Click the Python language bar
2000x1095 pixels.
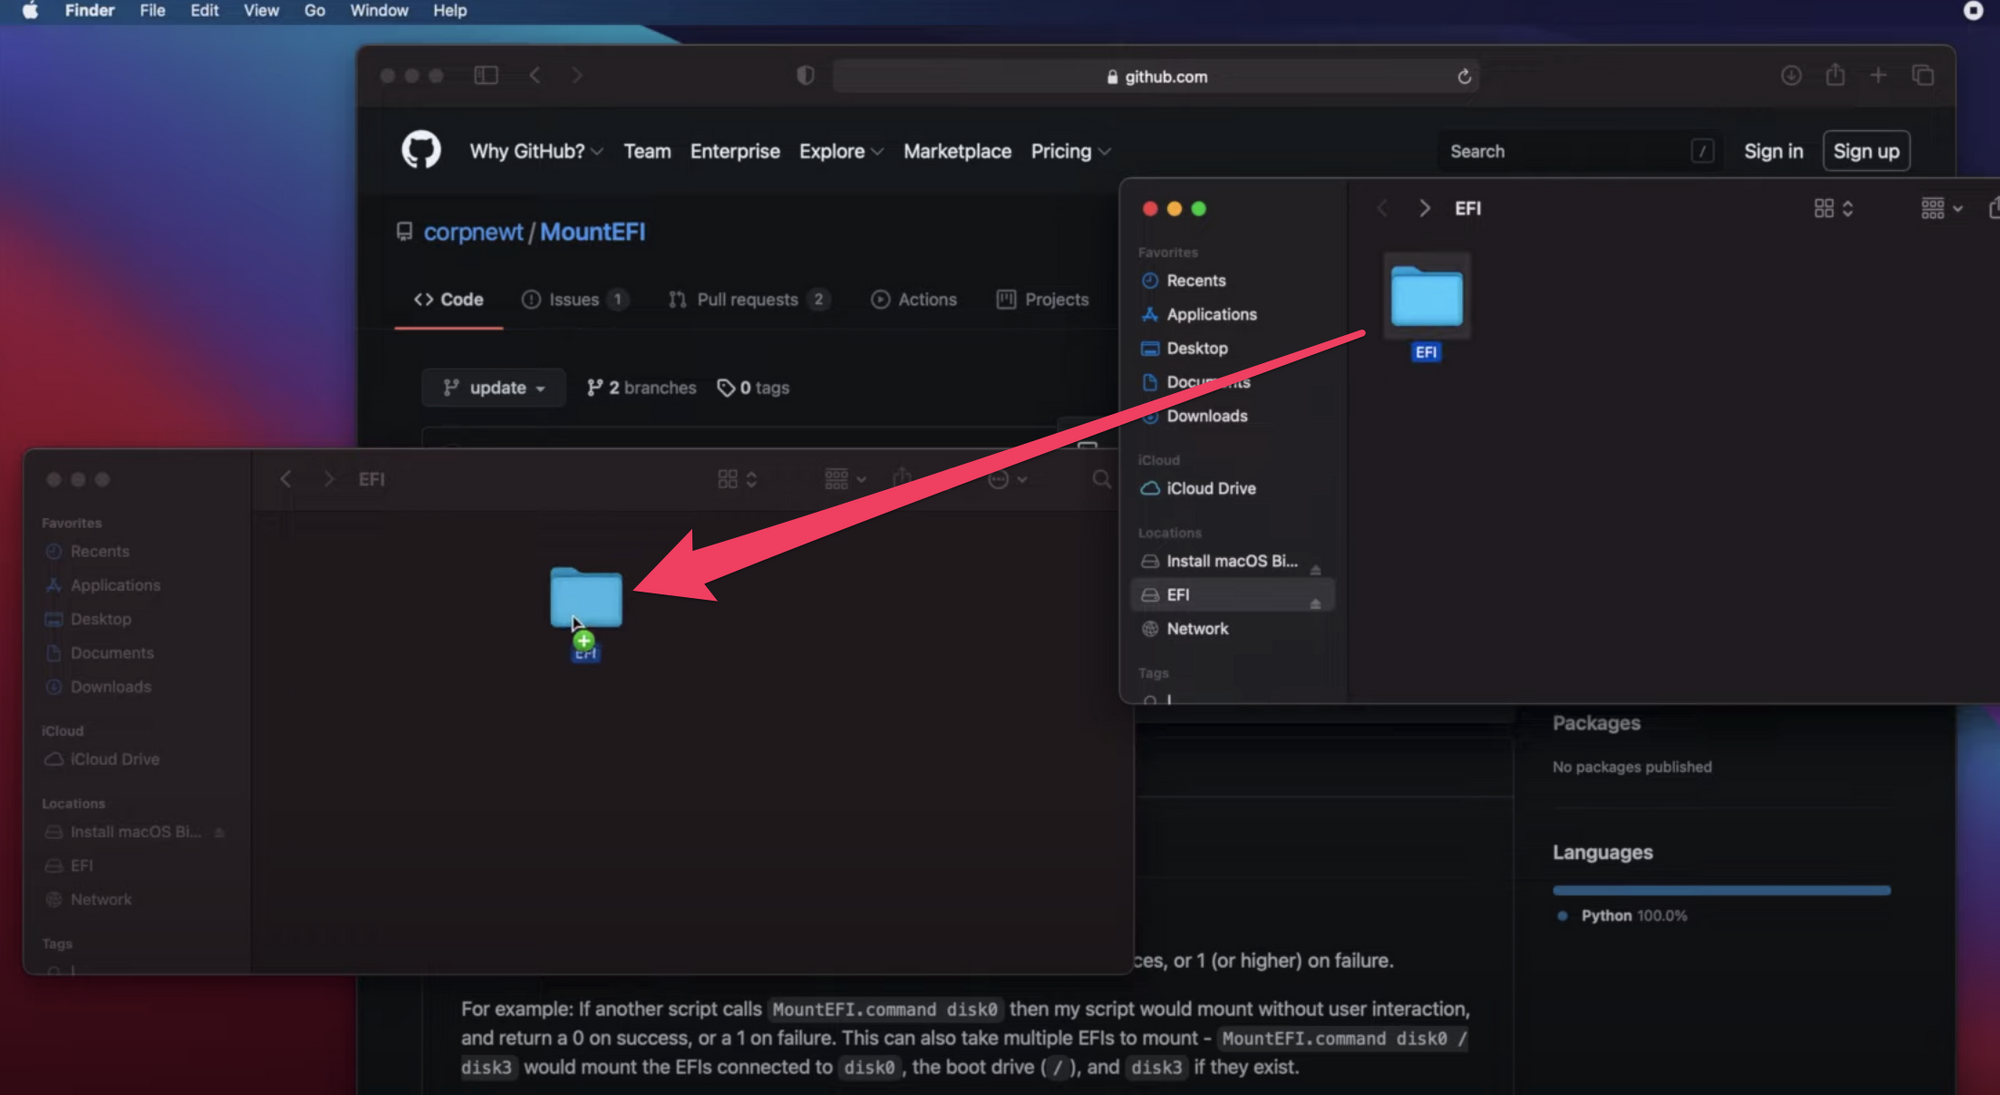click(x=1721, y=890)
